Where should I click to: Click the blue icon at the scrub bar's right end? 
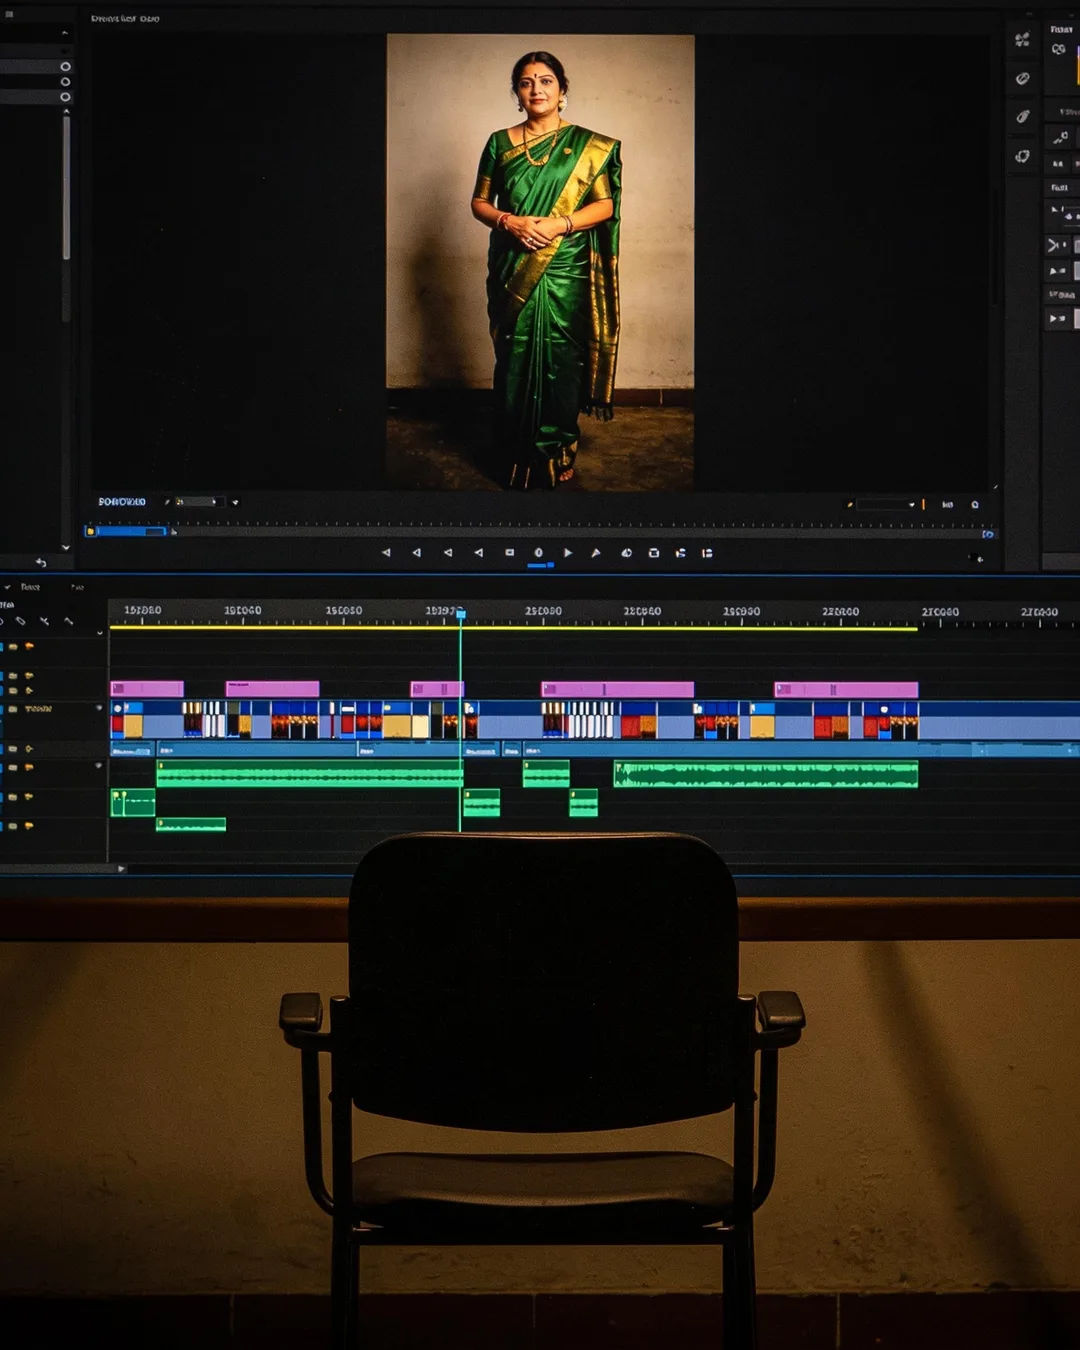(988, 534)
